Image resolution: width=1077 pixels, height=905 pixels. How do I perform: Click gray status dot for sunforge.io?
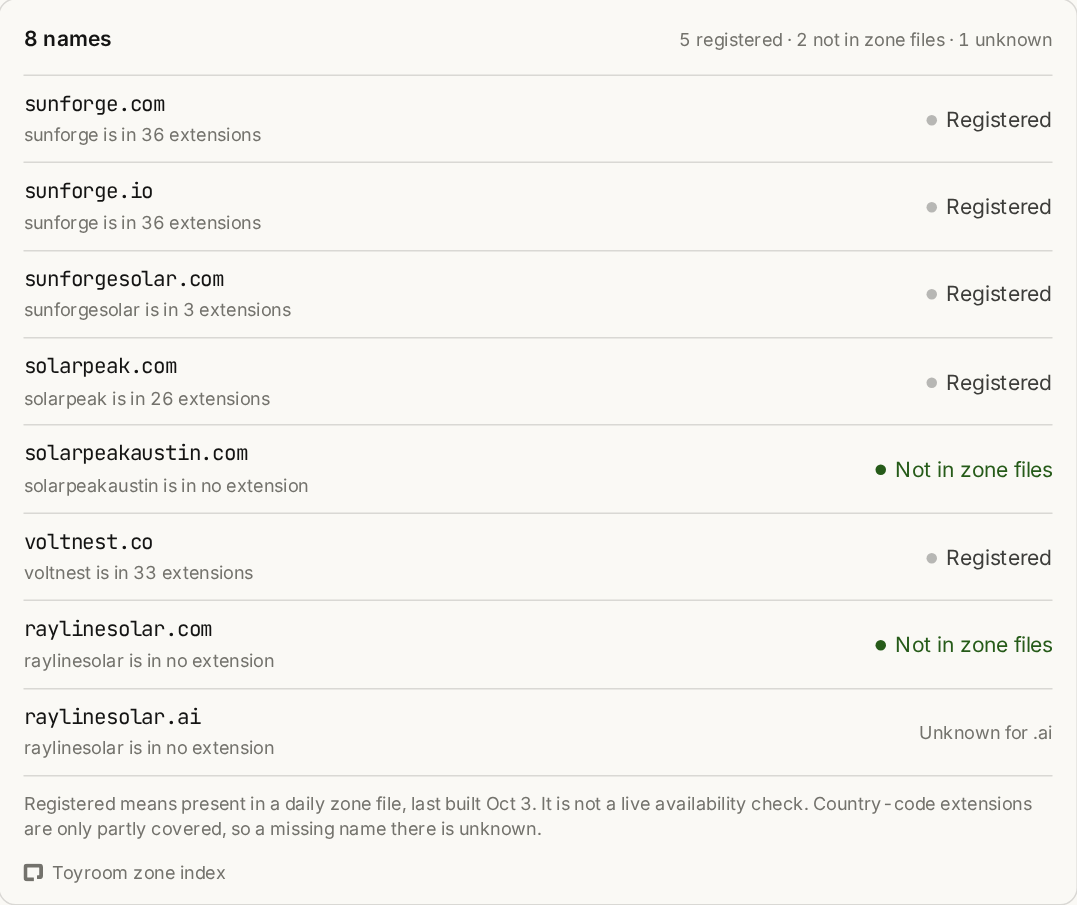click(x=931, y=207)
